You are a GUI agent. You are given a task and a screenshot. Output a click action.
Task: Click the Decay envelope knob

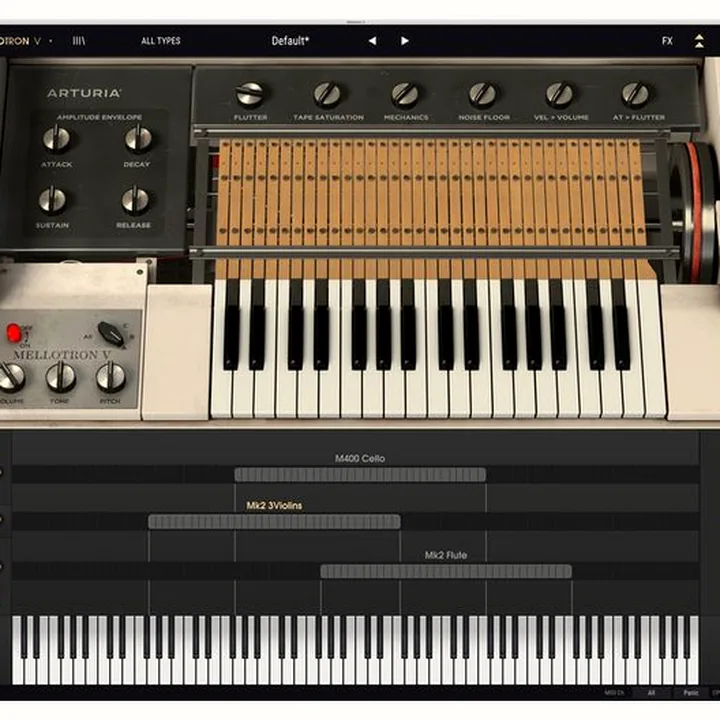(138, 140)
